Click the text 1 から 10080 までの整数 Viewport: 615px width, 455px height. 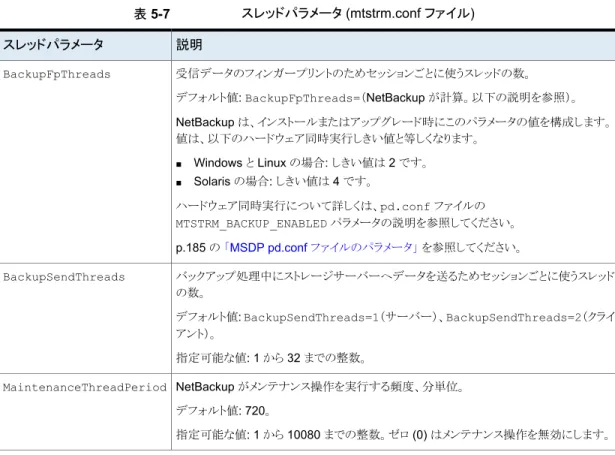click(x=319, y=435)
